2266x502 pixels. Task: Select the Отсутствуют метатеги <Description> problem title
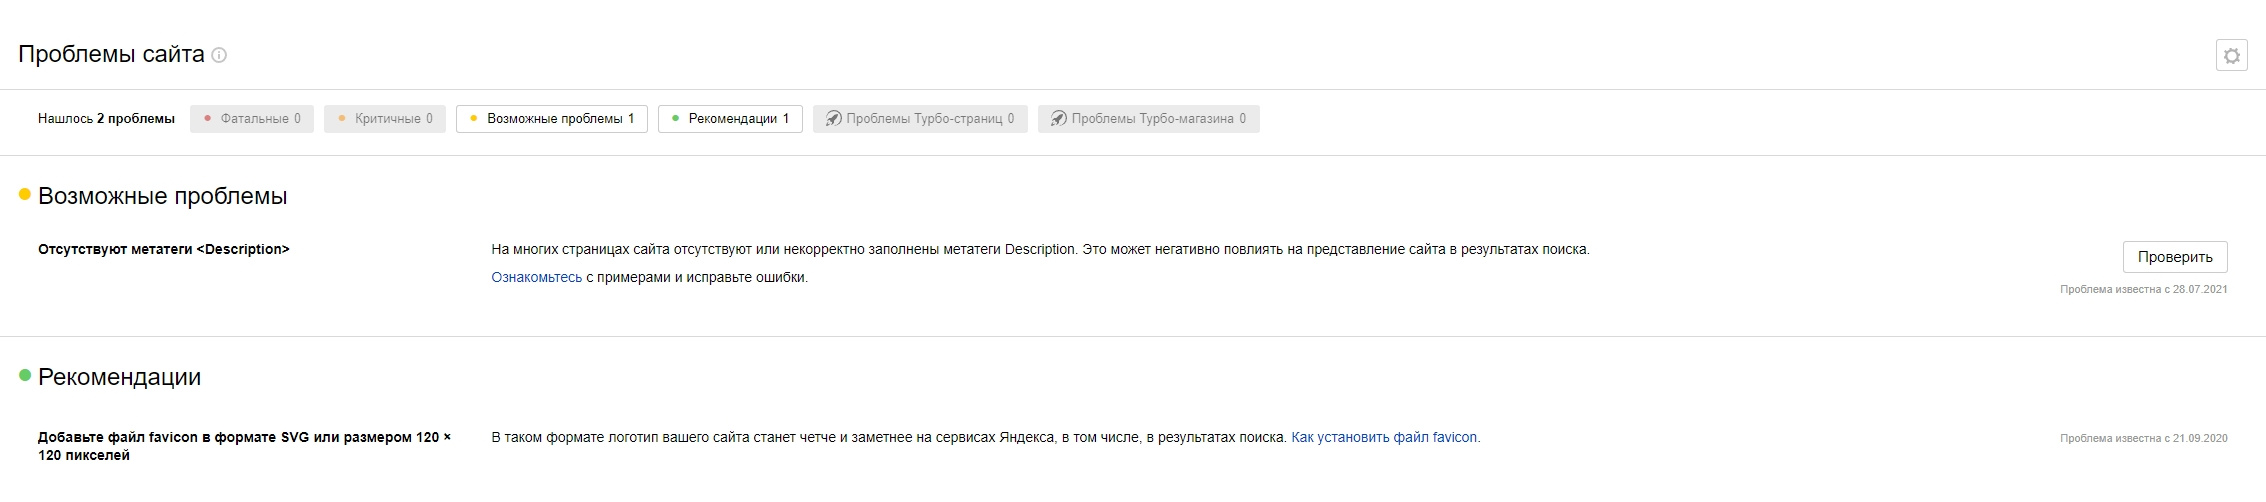pos(164,249)
